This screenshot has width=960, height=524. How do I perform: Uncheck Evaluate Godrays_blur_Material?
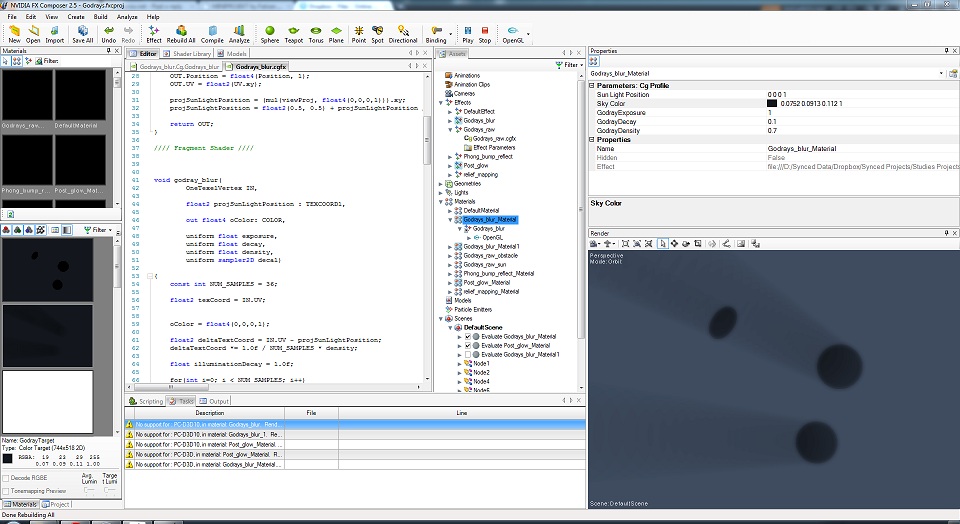point(468,336)
